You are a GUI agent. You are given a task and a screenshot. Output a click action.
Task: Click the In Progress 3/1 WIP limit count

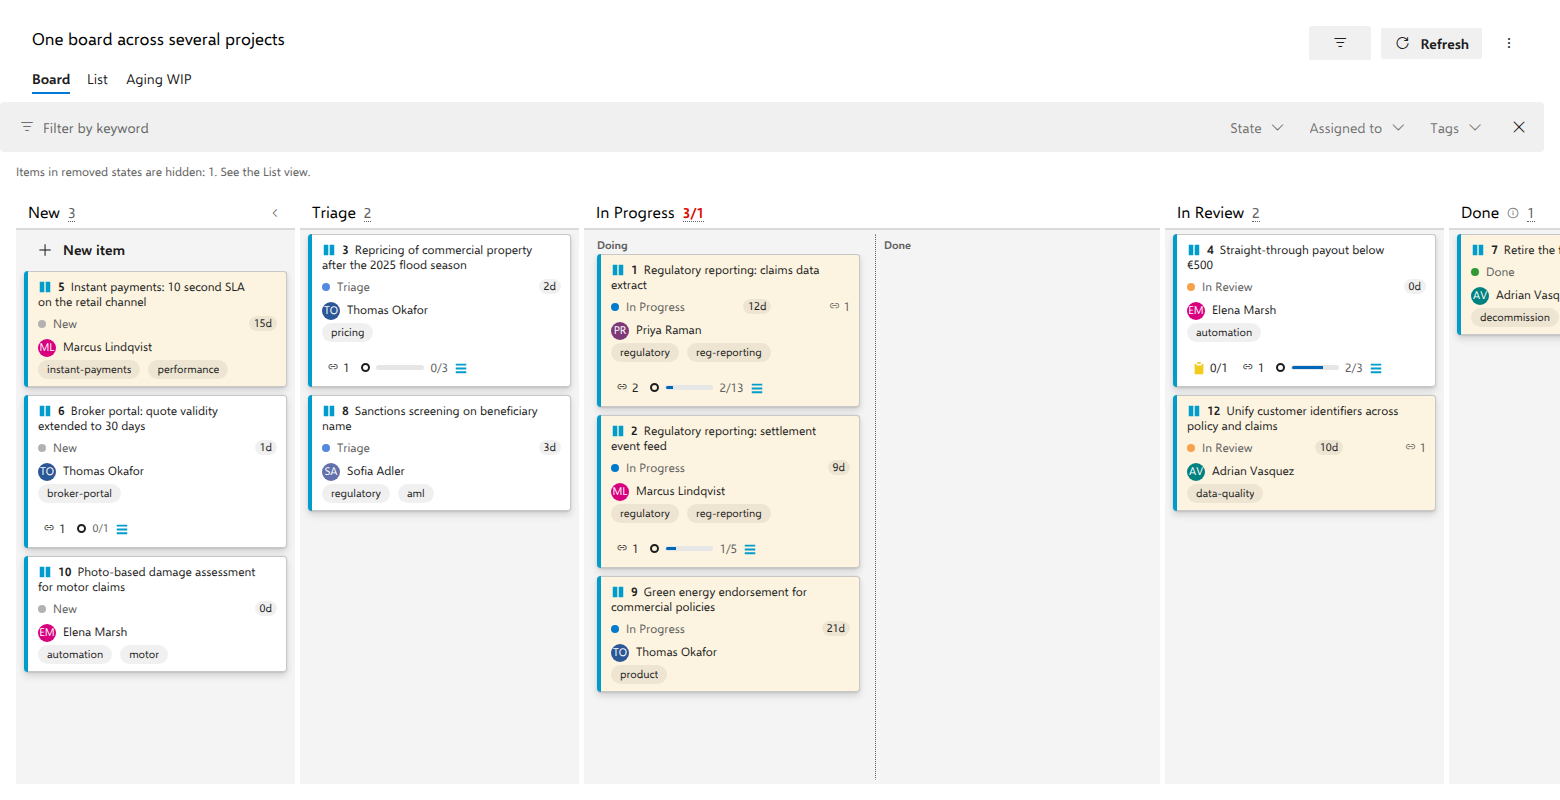point(693,214)
